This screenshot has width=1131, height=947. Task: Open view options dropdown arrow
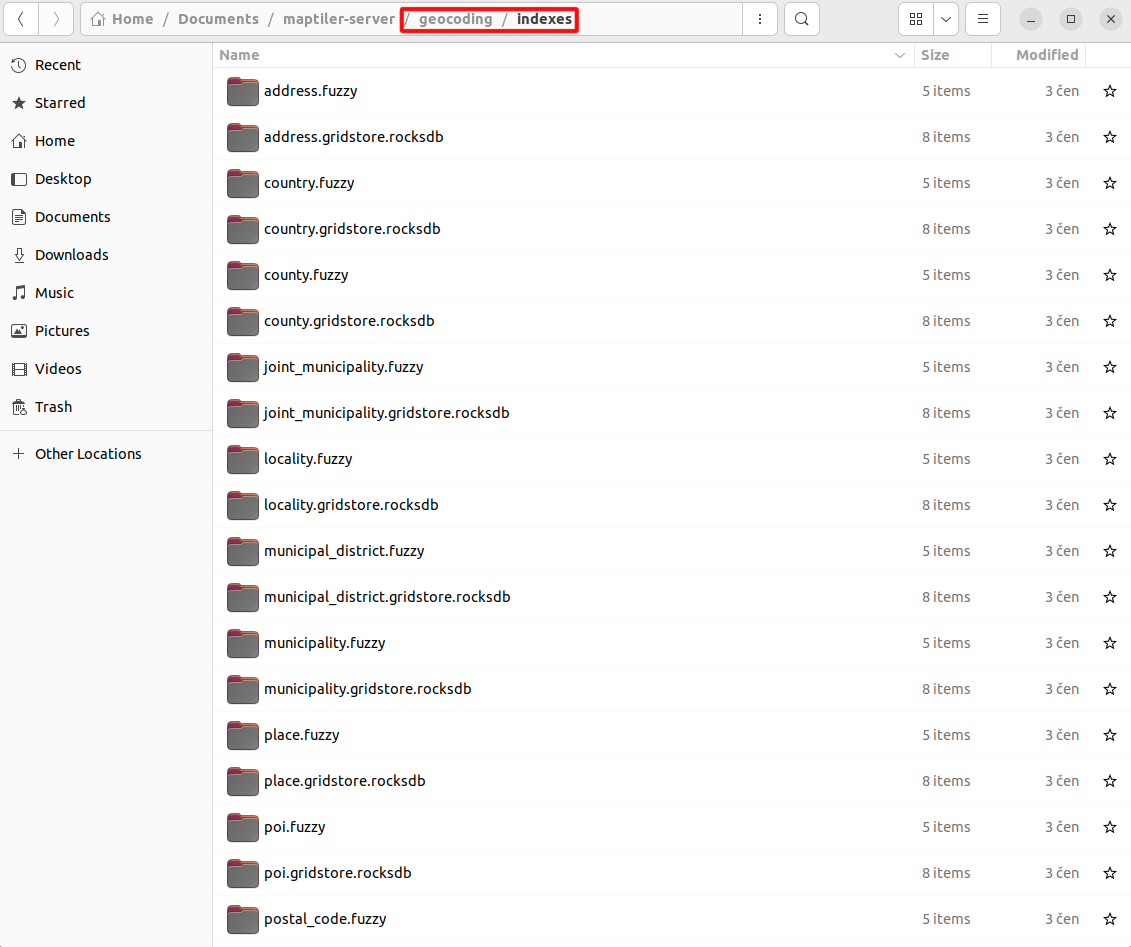point(946,19)
